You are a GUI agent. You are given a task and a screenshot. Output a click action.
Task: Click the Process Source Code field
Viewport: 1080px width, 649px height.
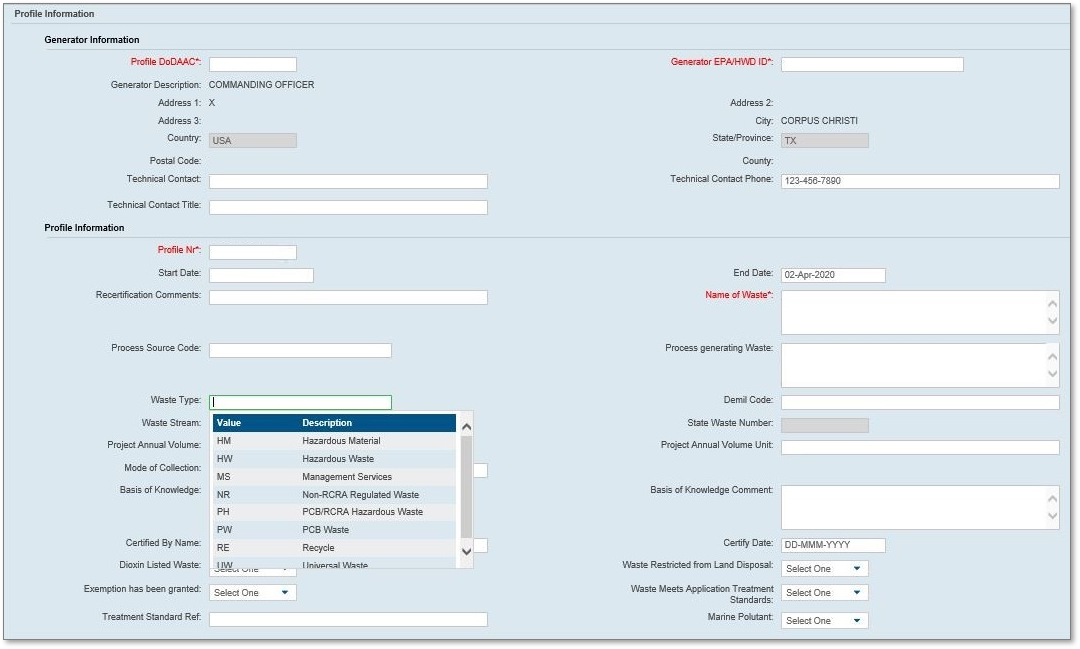(299, 351)
